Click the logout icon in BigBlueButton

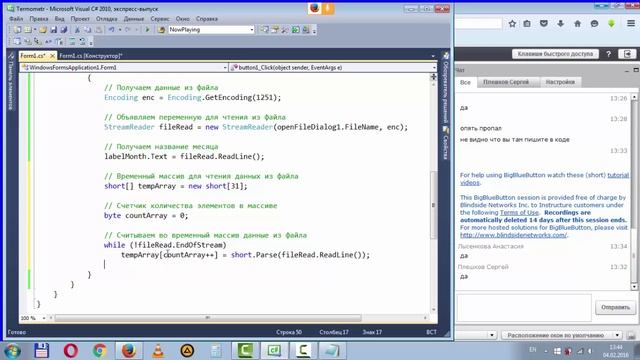click(627, 54)
